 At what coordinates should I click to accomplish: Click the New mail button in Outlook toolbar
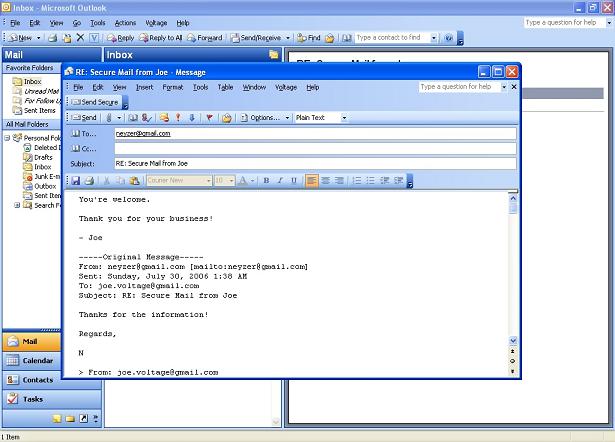(x=20, y=38)
